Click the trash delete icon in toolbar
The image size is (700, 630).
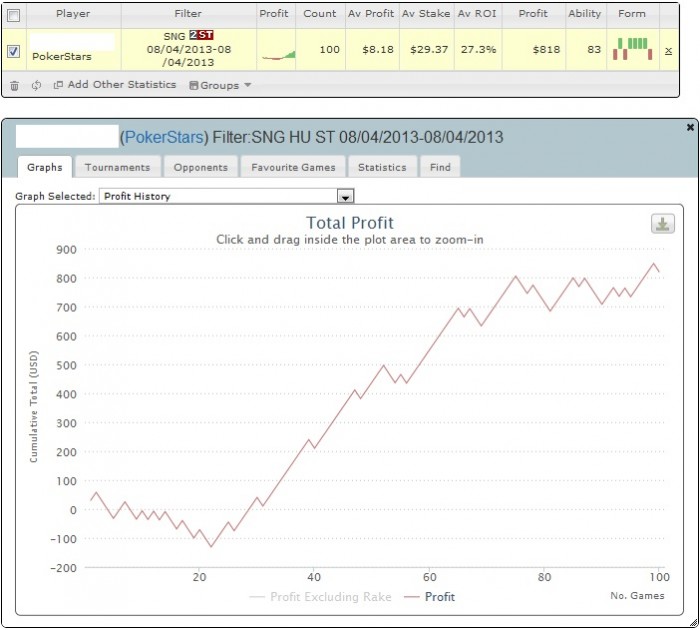pyautogui.click(x=14, y=85)
